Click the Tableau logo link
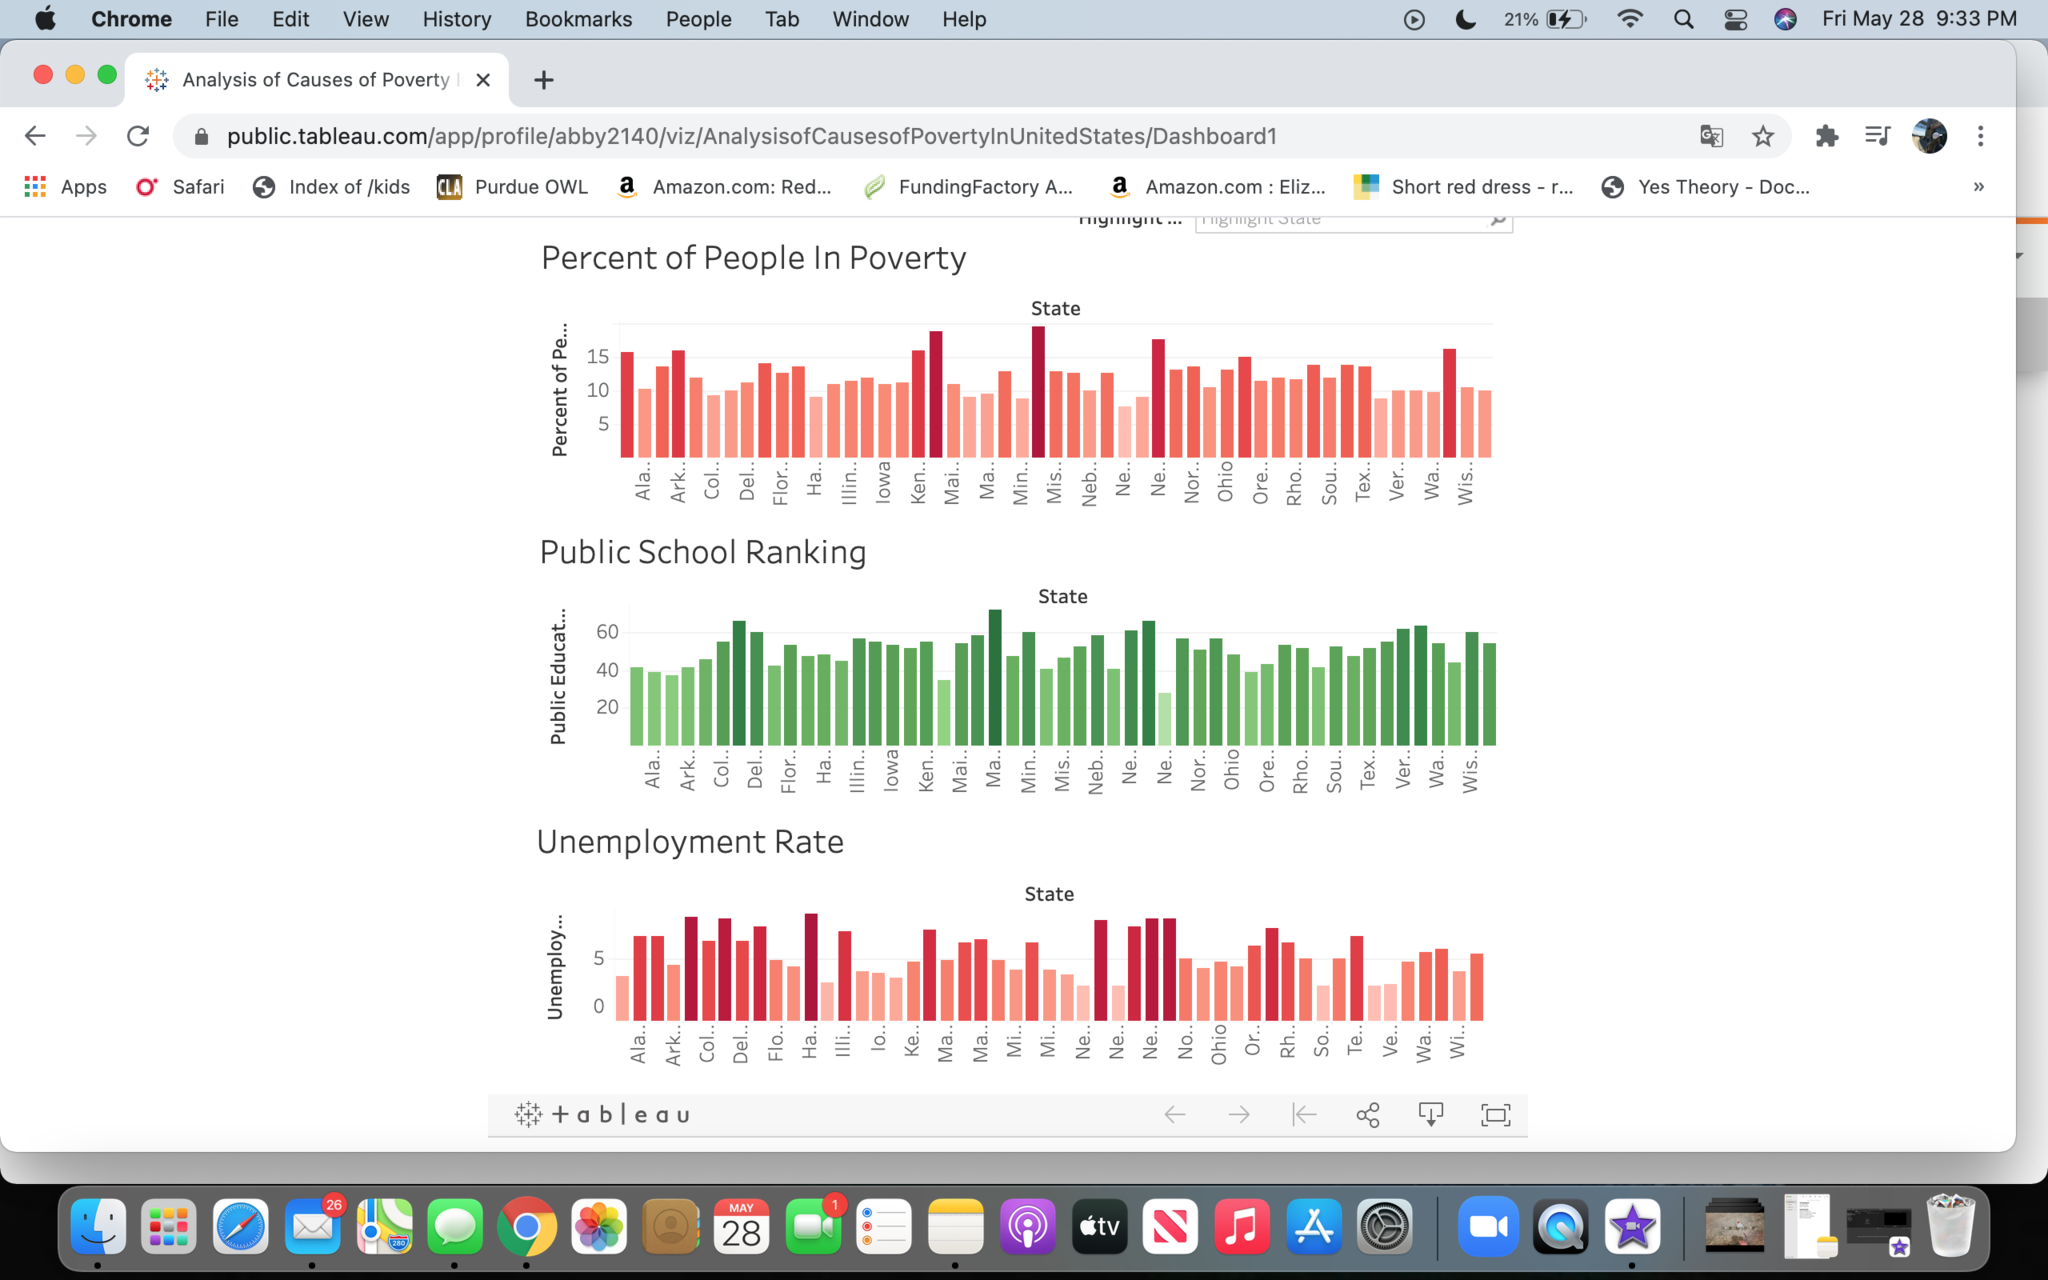Viewport: 2048px width, 1280px height. pos(603,1114)
